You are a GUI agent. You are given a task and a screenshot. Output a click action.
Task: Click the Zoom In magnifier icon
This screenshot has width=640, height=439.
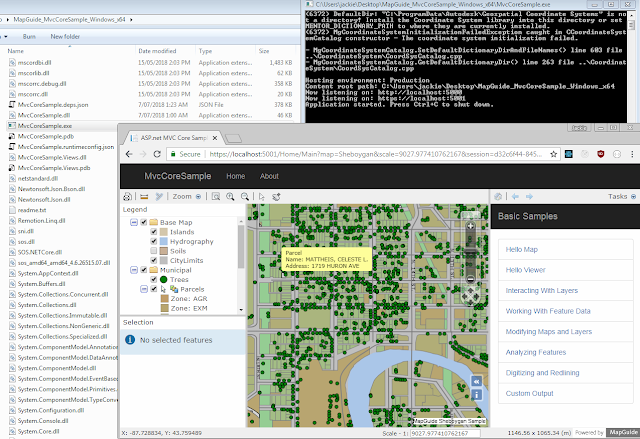click(230, 197)
